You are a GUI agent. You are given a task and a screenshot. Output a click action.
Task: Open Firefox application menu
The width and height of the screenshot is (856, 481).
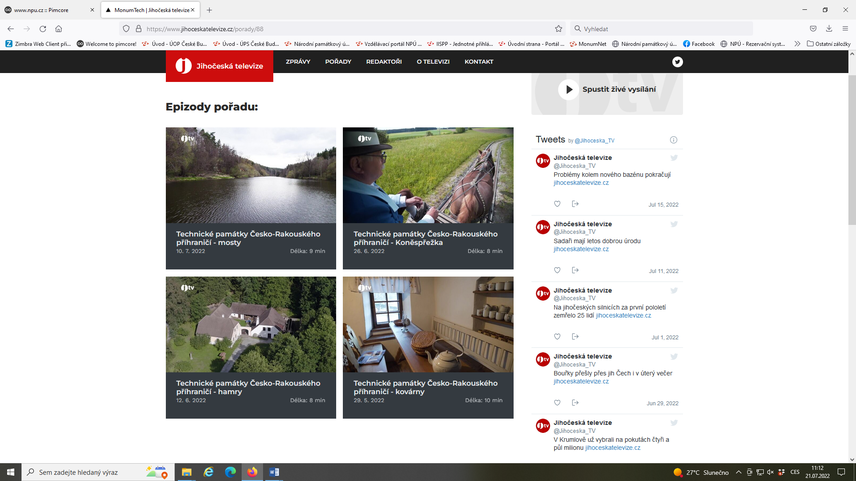[x=845, y=29]
